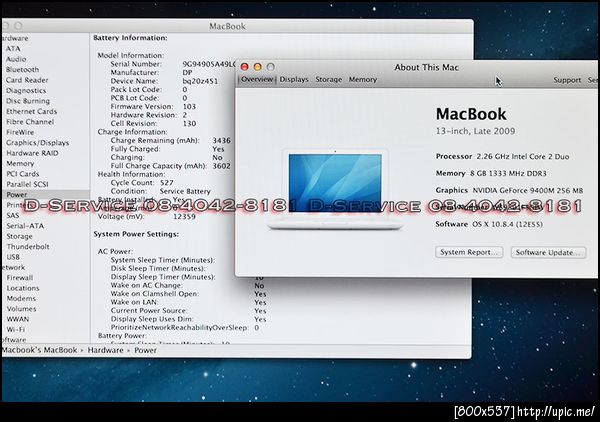The width and height of the screenshot is (600, 422).
Task: Click the Firmware Version value 103
Action: (x=189, y=106)
